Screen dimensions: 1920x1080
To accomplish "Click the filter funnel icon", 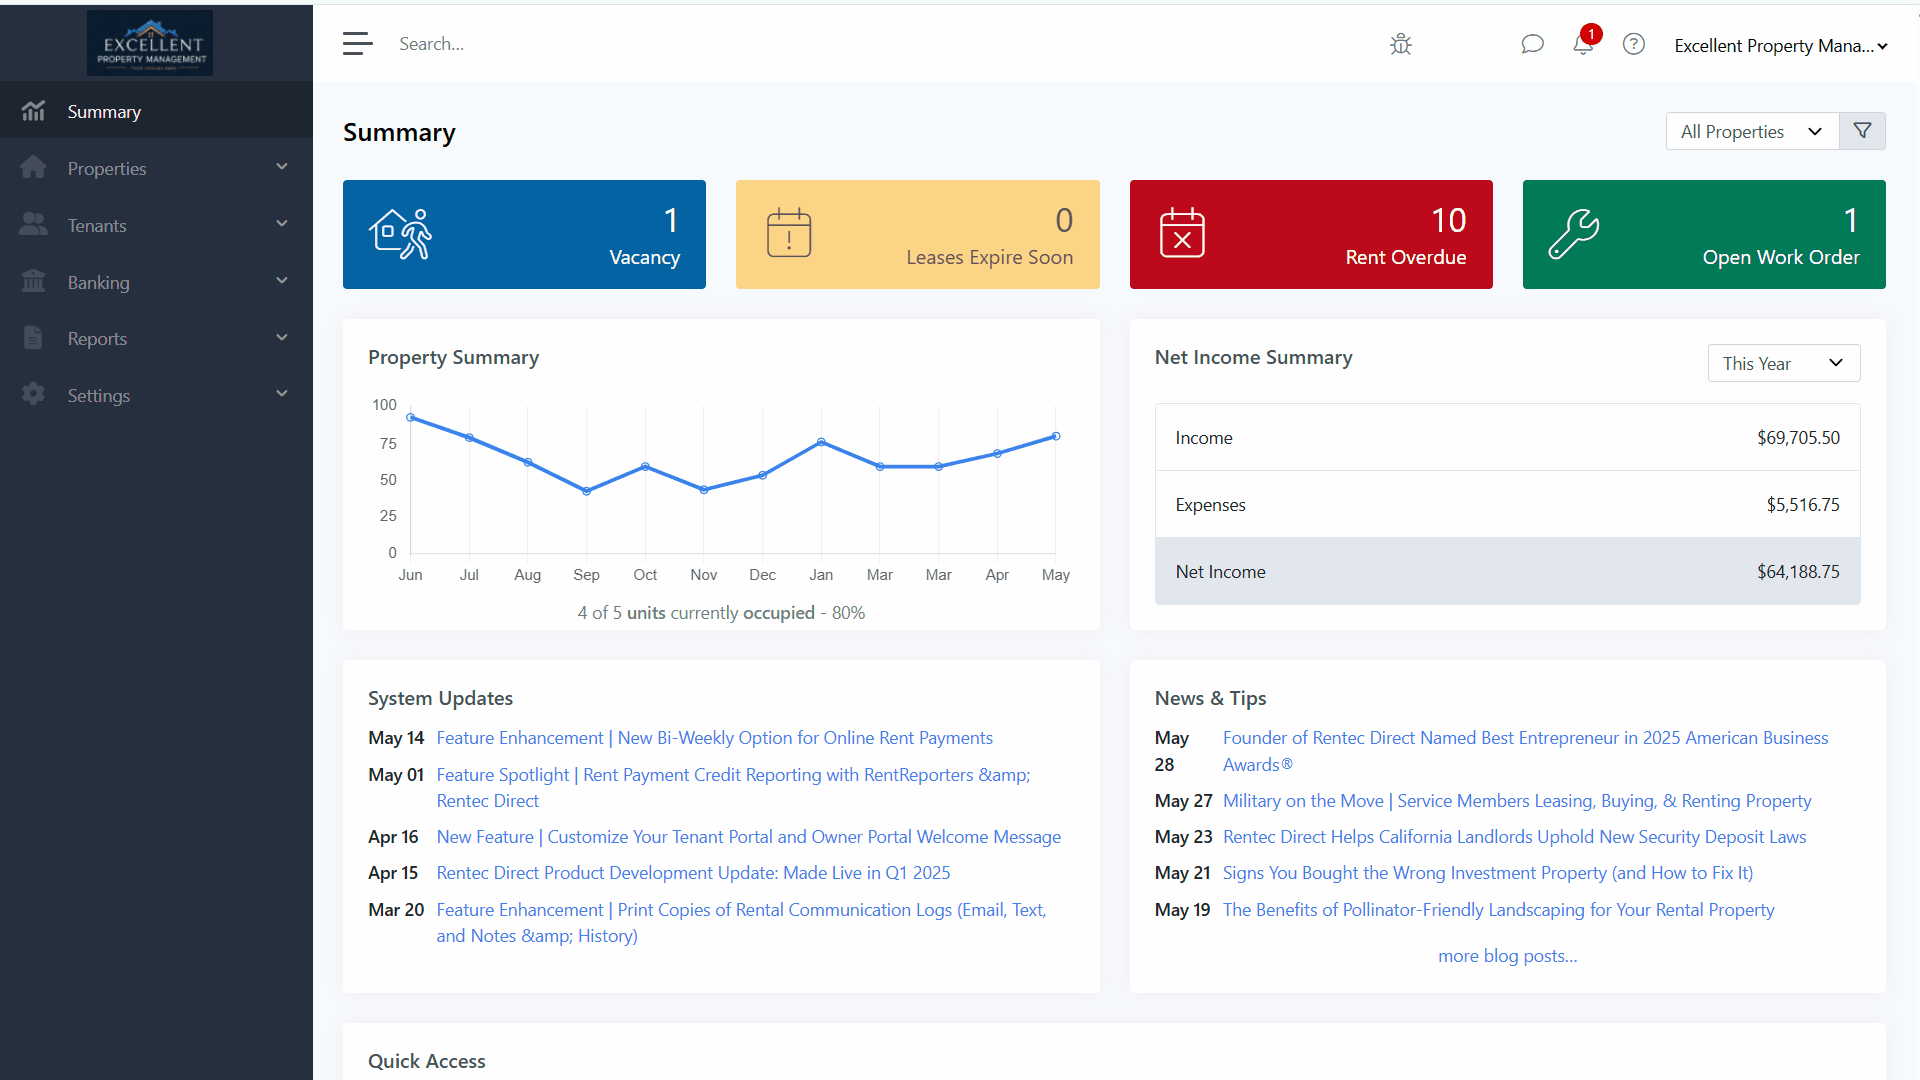I will coord(1862,131).
